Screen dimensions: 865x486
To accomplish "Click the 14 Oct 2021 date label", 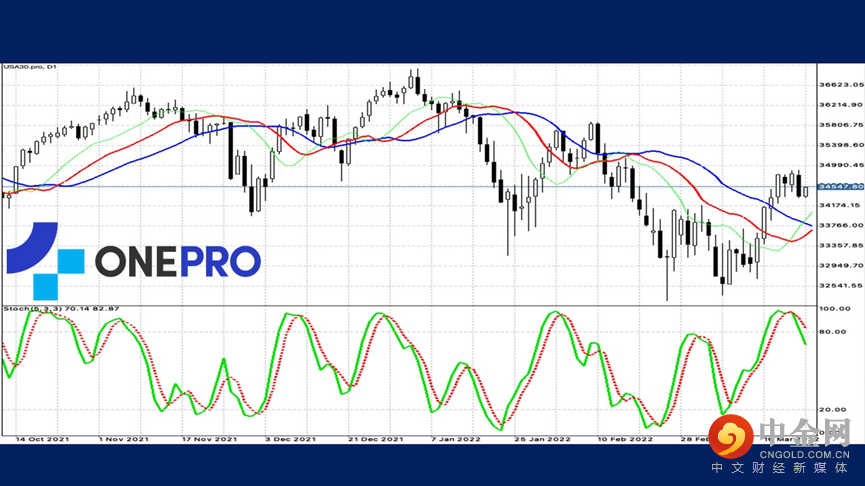I will (42, 439).
